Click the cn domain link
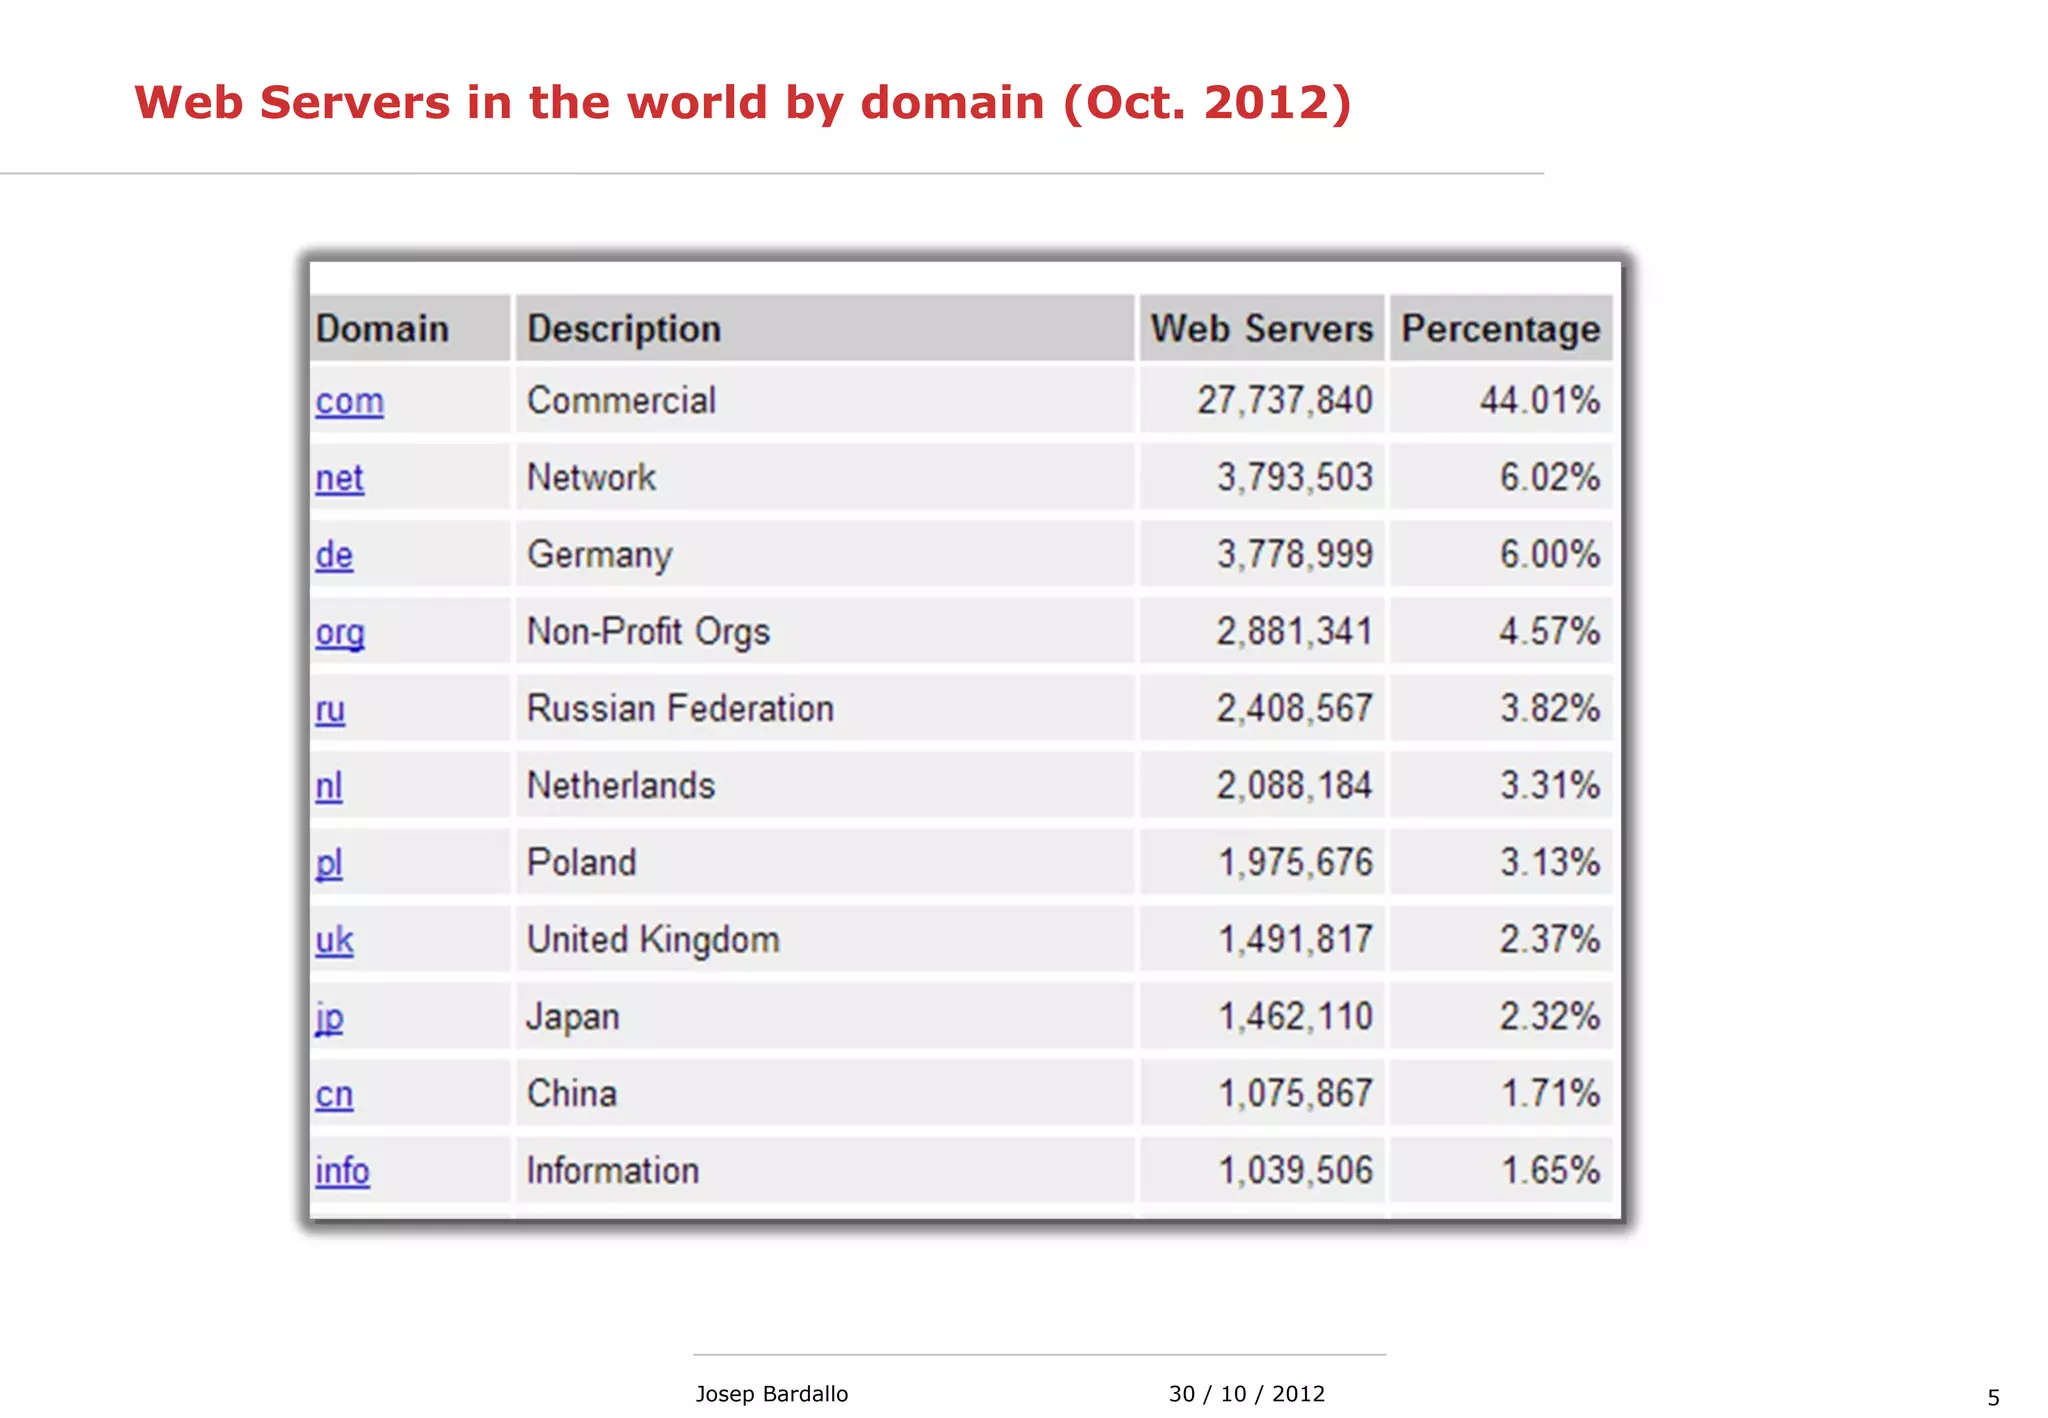 (x=334, y=1094)
